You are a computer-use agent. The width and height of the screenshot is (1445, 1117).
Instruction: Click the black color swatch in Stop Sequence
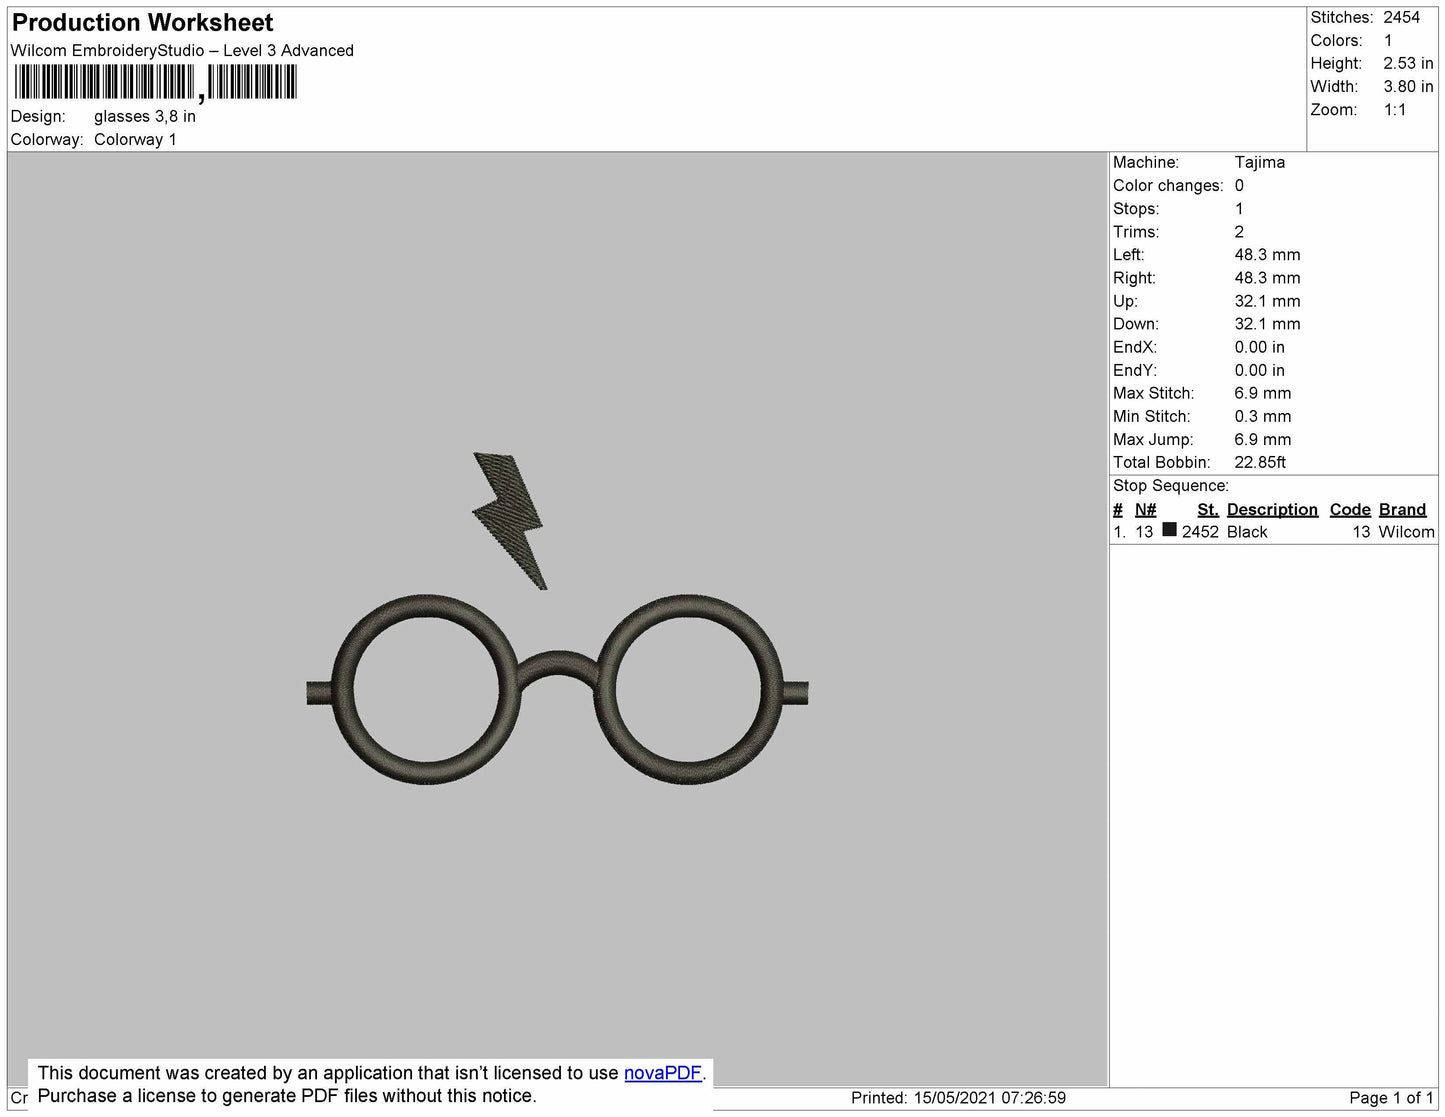[1169, 530]
